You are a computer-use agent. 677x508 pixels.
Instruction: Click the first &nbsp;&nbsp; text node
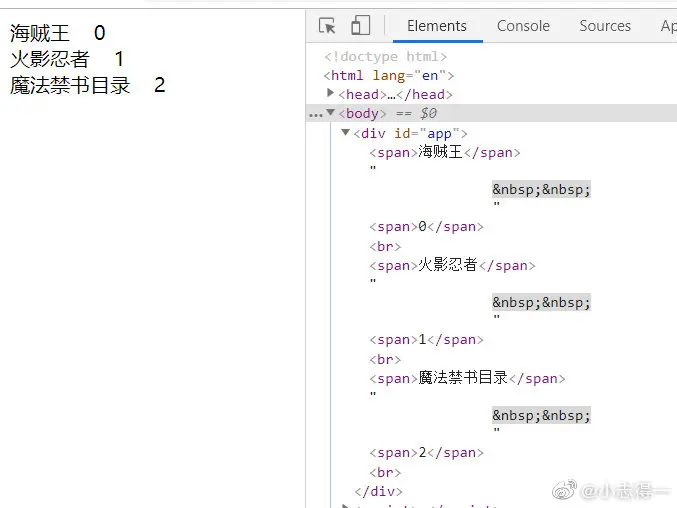(541, 189)
